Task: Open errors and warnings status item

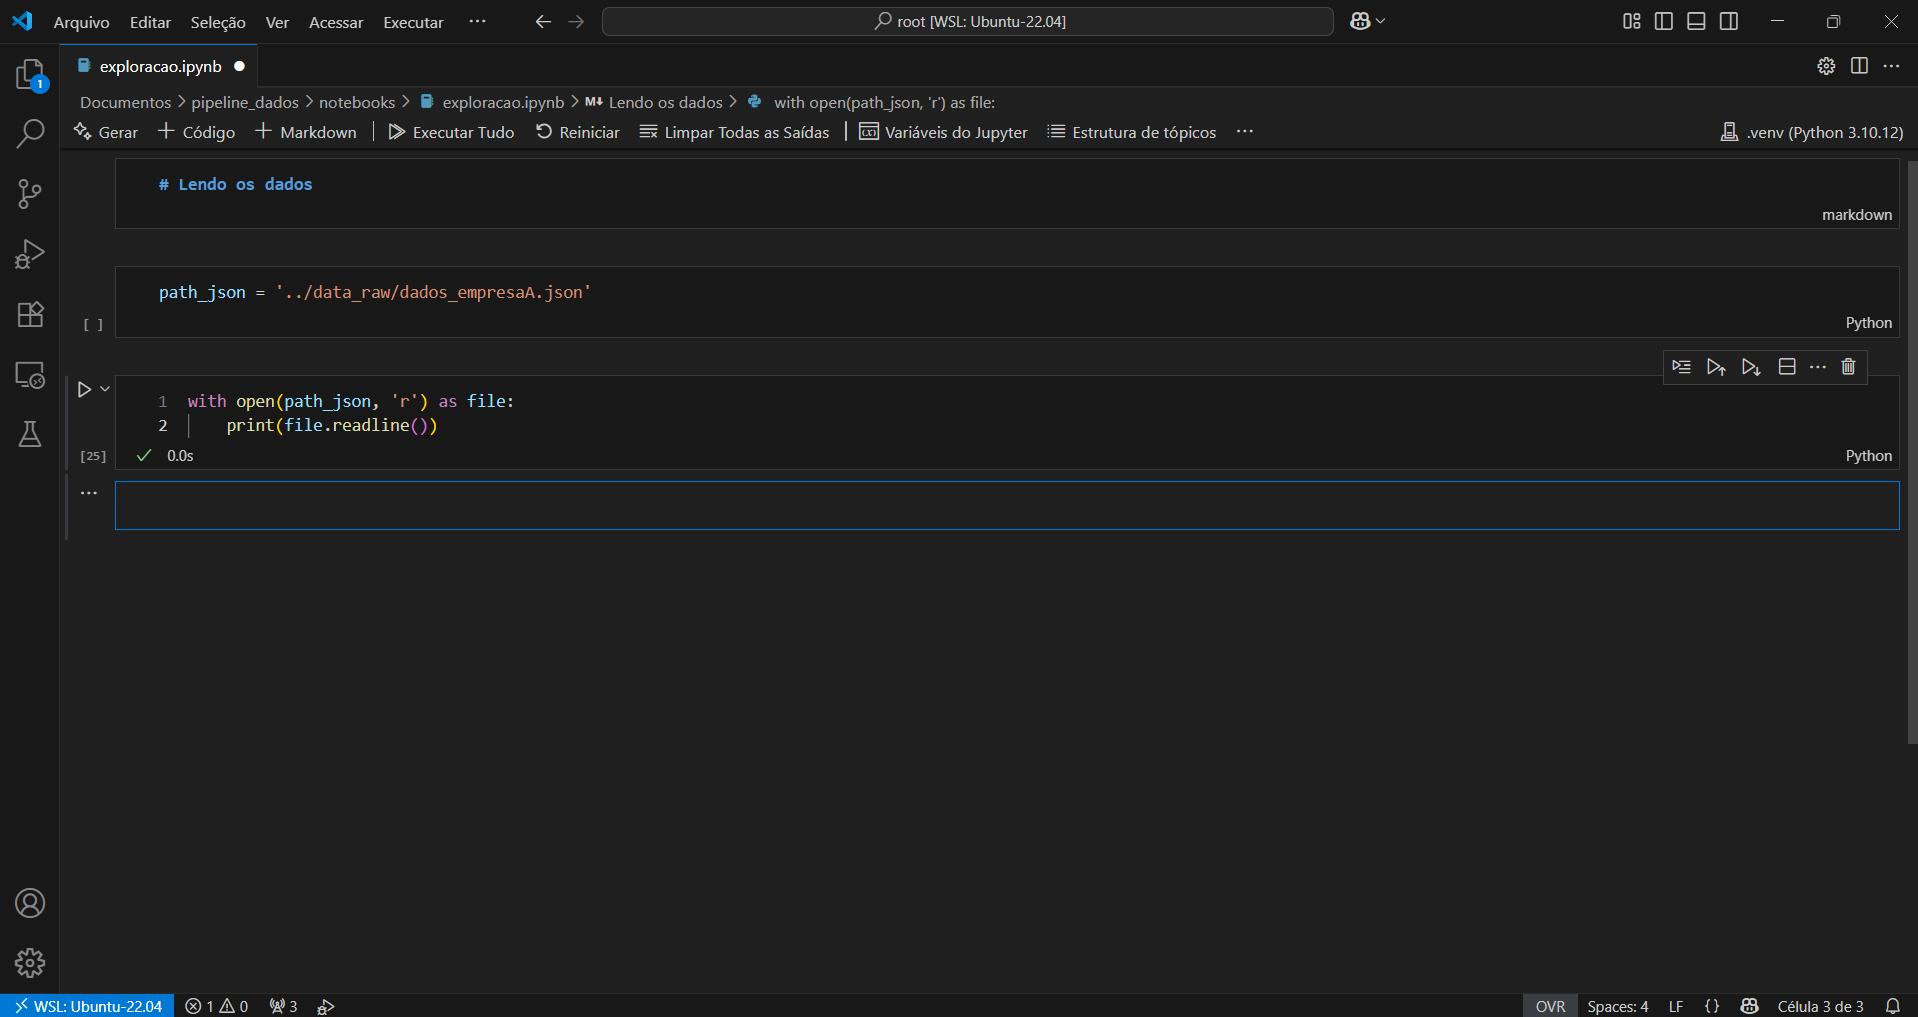Action: point(217,1006)
